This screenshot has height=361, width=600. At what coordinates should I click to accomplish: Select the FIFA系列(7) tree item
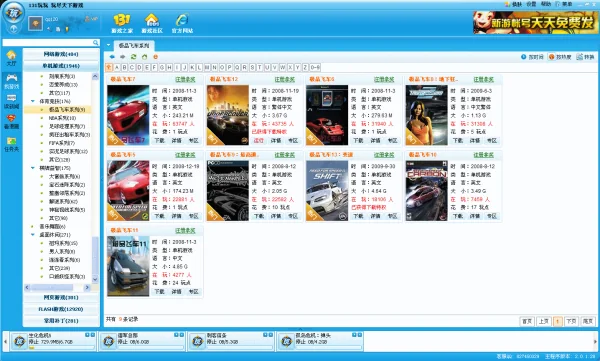[x=62, y=143]
